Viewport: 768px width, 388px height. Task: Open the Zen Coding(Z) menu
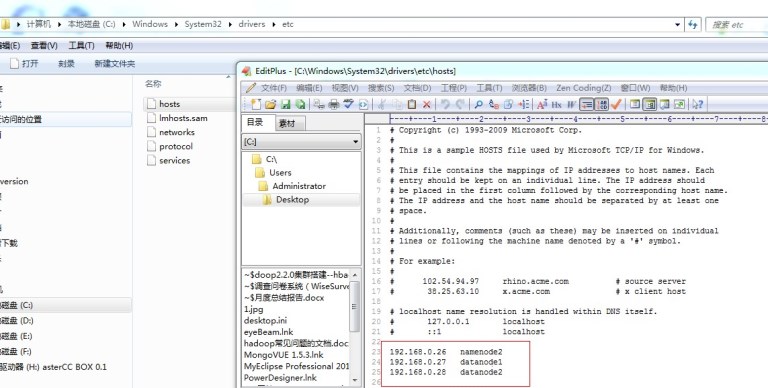[x=583, y=88]
